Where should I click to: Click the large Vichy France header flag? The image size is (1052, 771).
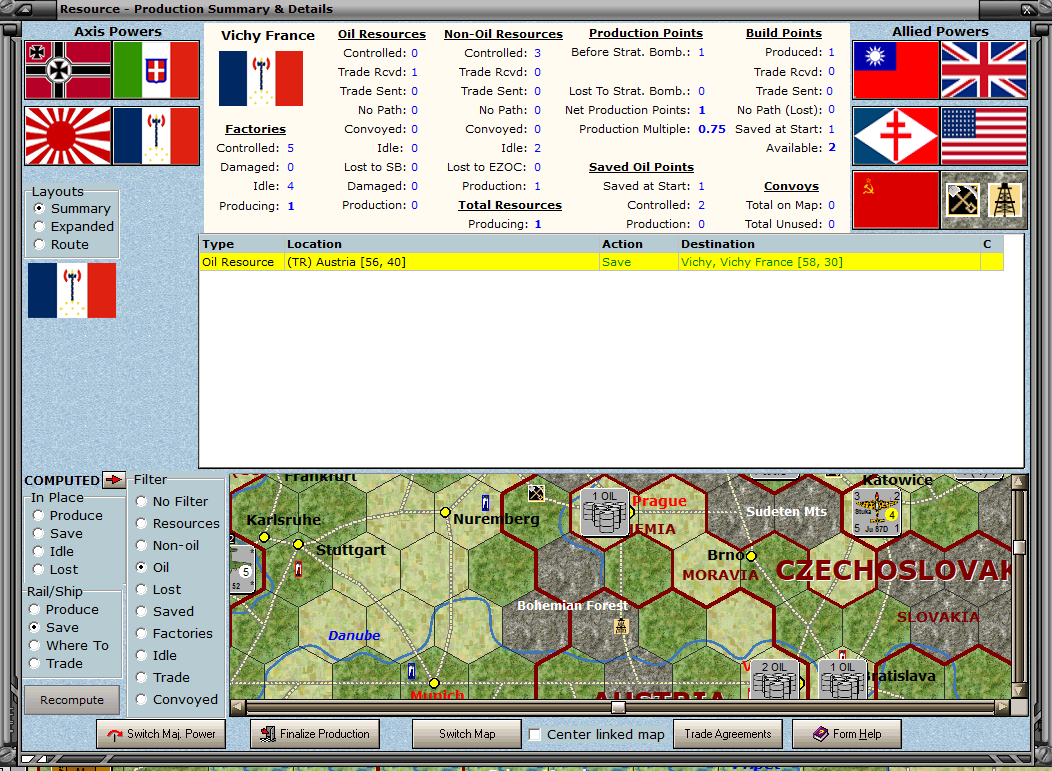[x=261, y=78]
